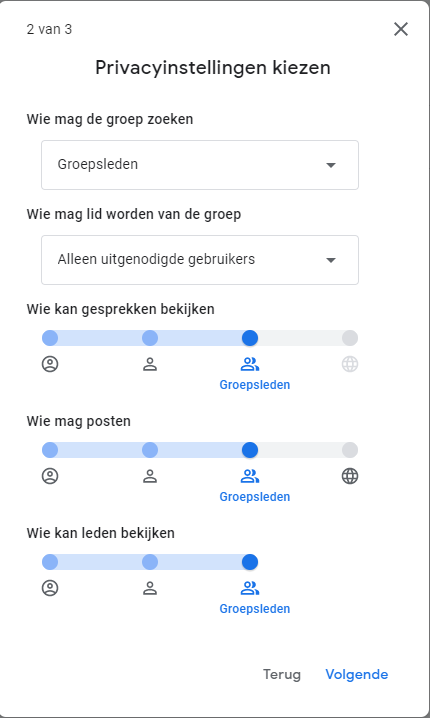The height and width of the screenshot is (718, 430).
Task: Click the Groepsleden label under 'Wie kan gesprekken bekijken'
Action: point(255,385)
